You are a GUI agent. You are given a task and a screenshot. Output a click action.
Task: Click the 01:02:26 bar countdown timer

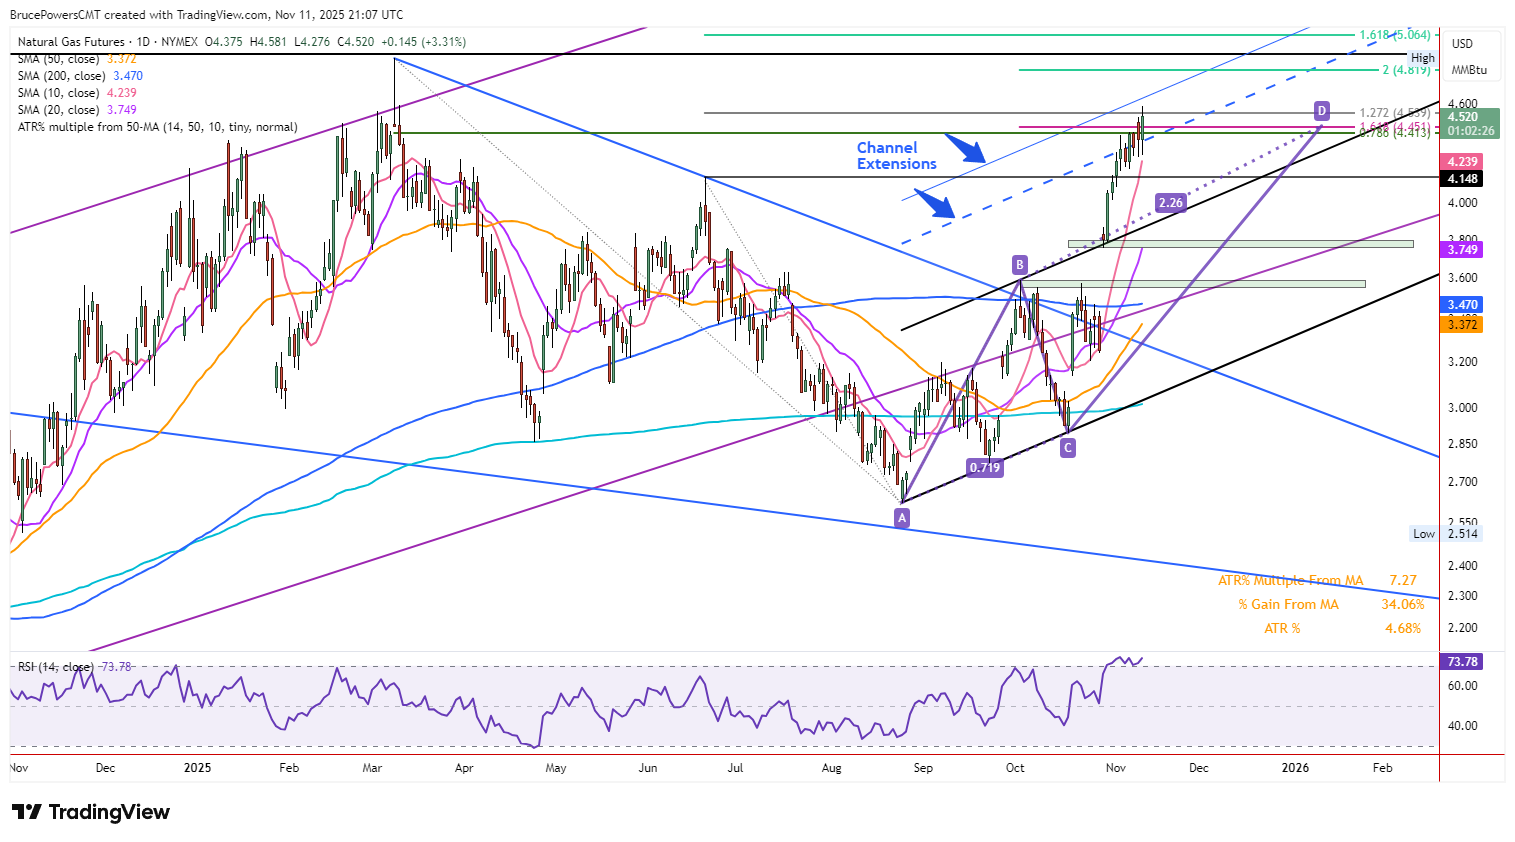[x=1469, y=131]
